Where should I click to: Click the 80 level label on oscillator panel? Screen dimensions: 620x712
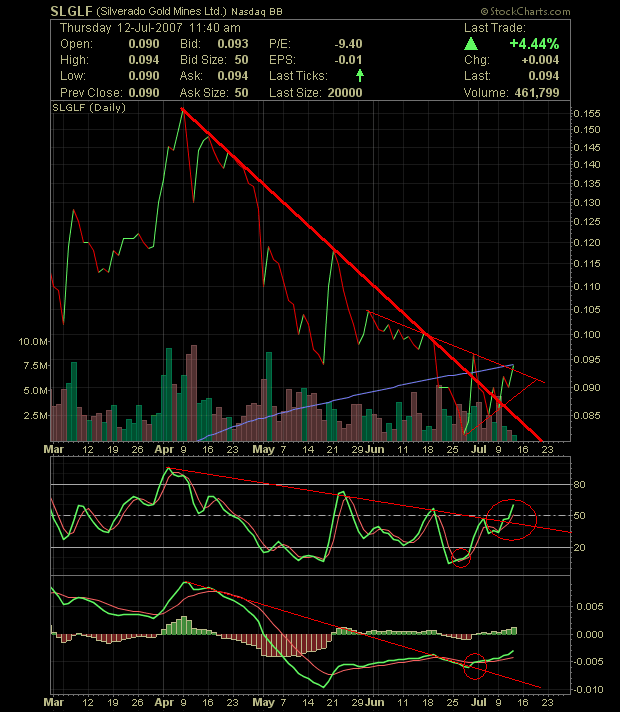(580, 485)
